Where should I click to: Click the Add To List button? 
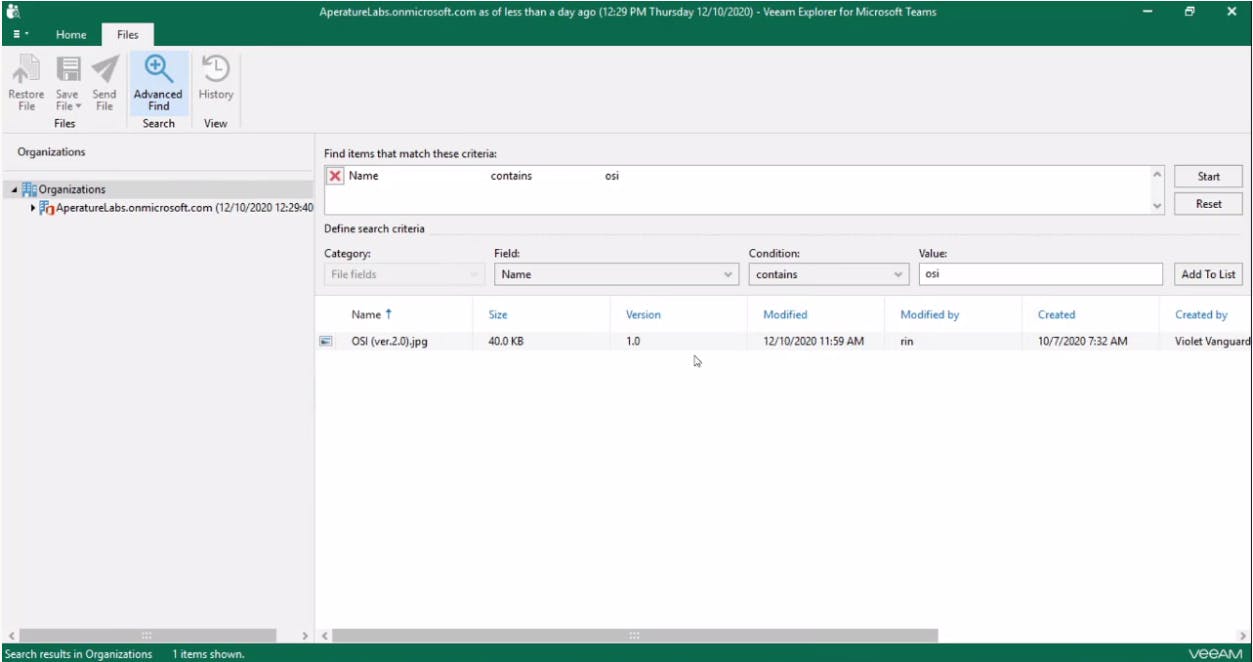pos(1208,274)
